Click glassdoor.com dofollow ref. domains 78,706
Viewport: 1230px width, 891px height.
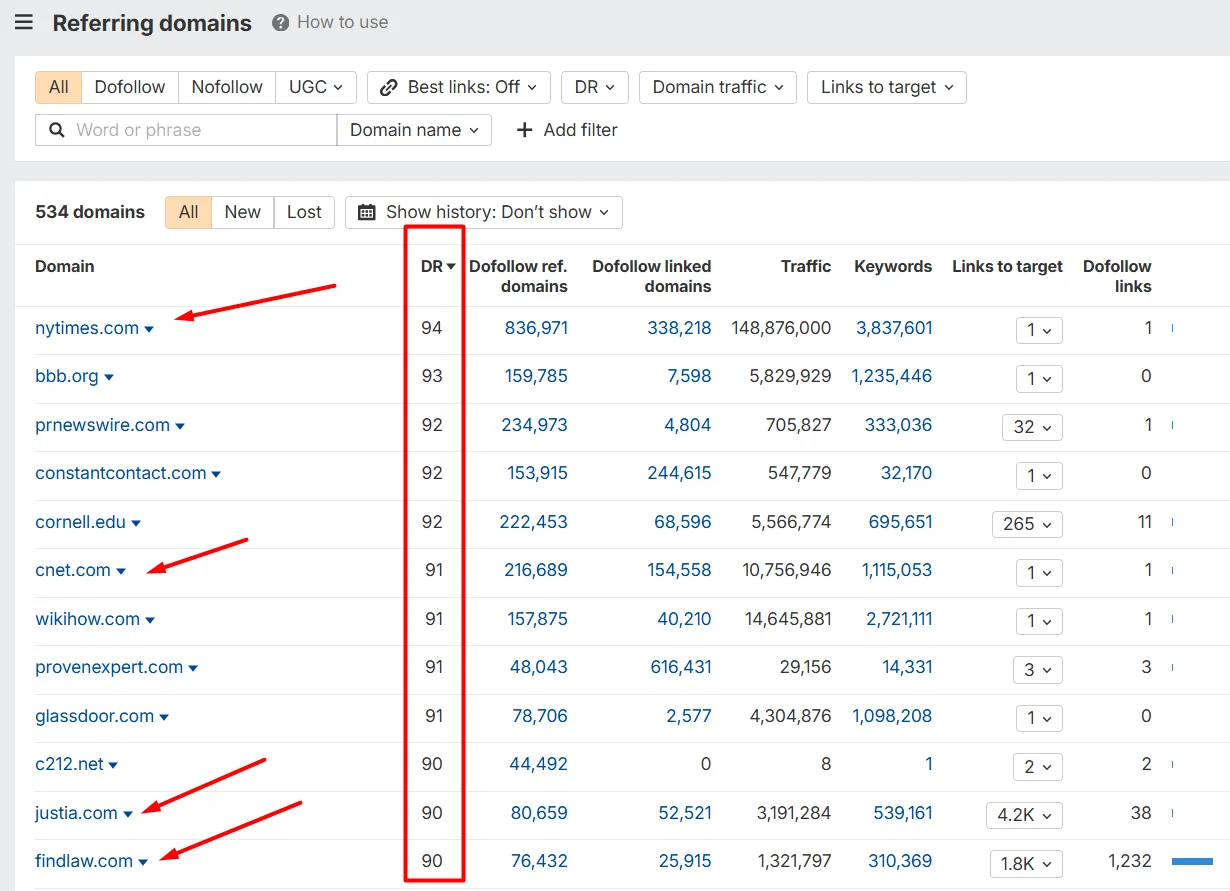tap(541, 716)
